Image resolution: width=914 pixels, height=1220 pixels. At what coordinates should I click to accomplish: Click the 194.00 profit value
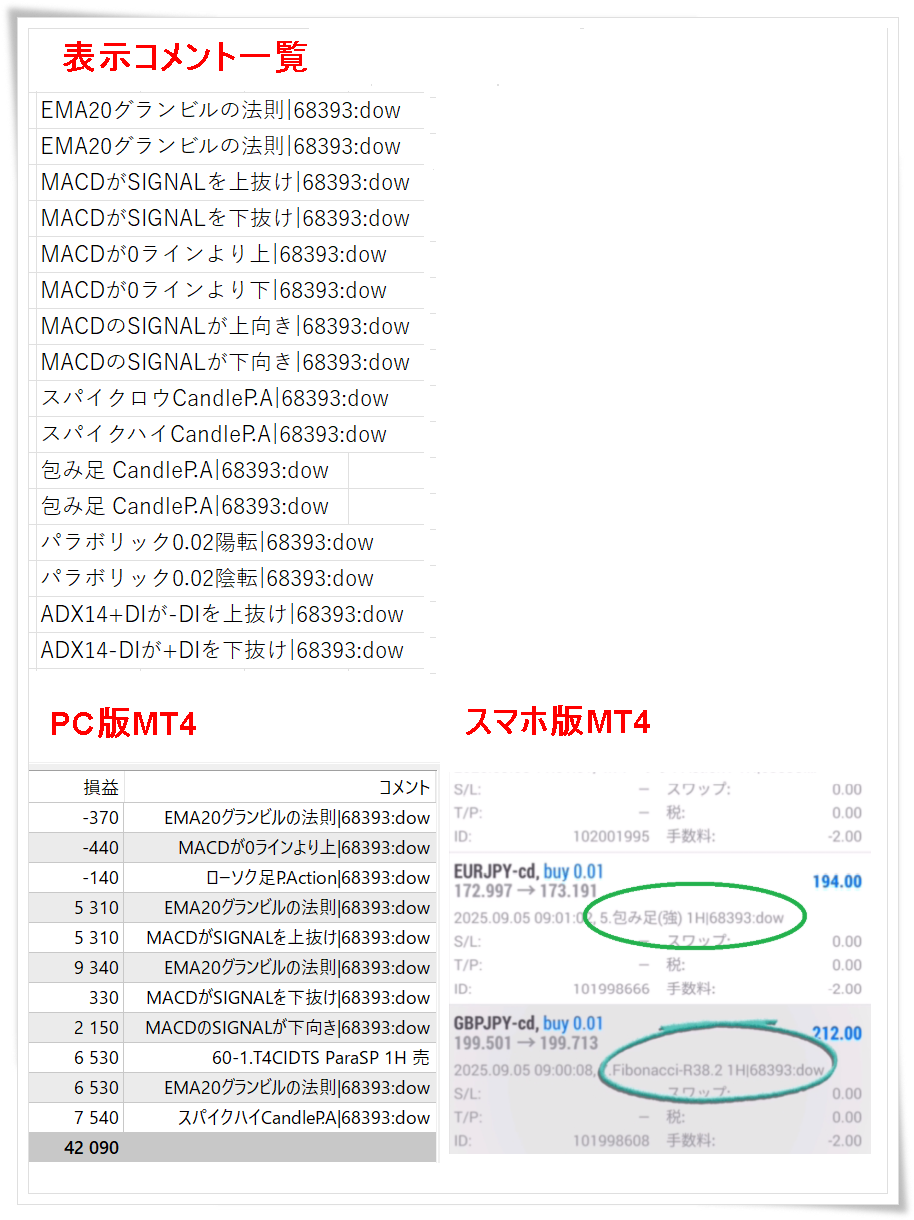837,882
